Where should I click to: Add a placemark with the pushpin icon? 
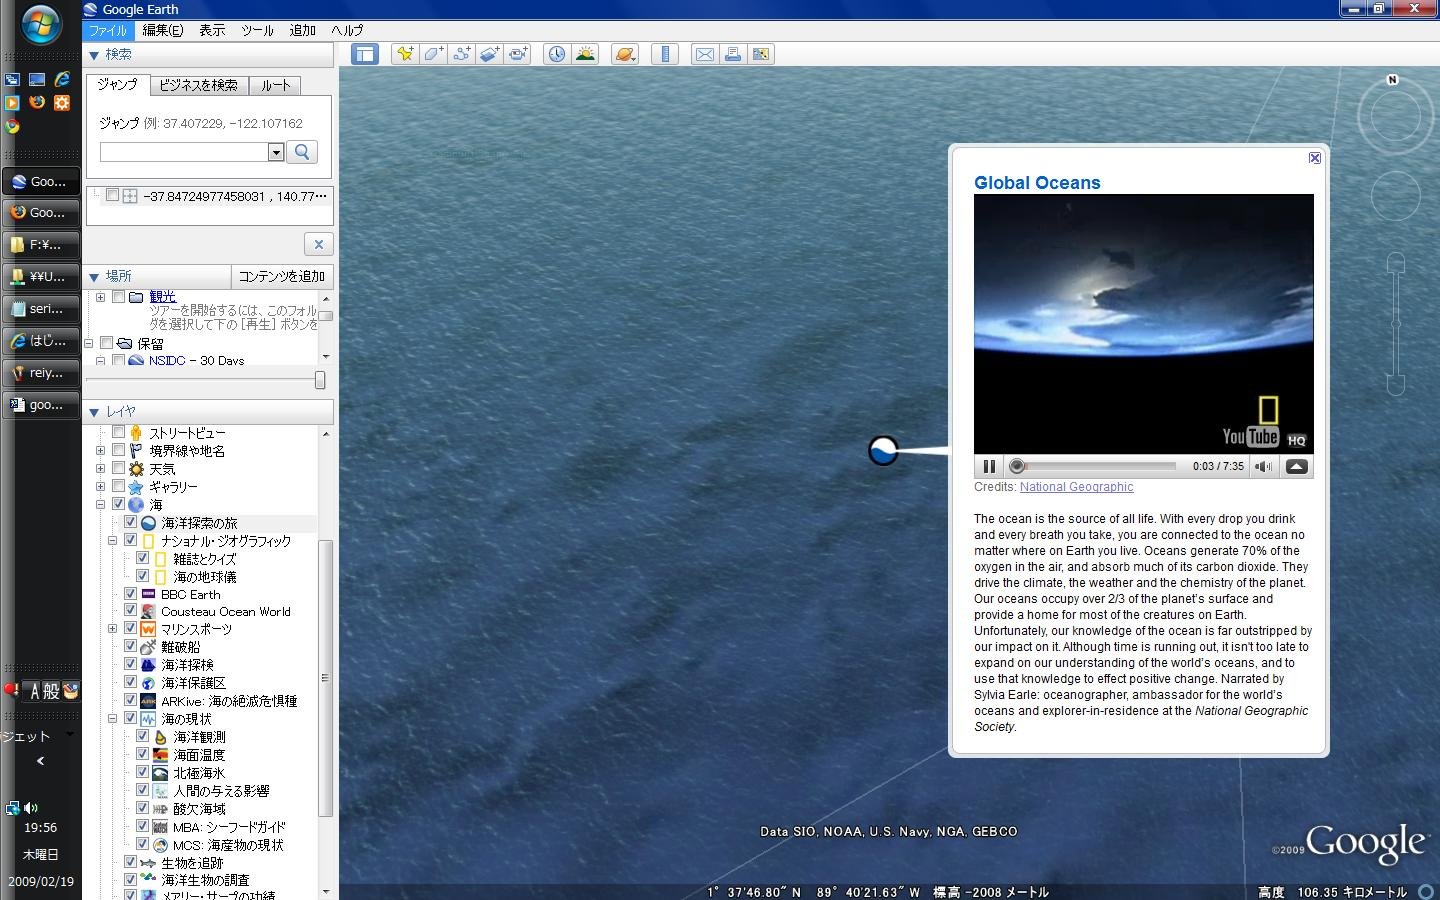click(405, 54)
